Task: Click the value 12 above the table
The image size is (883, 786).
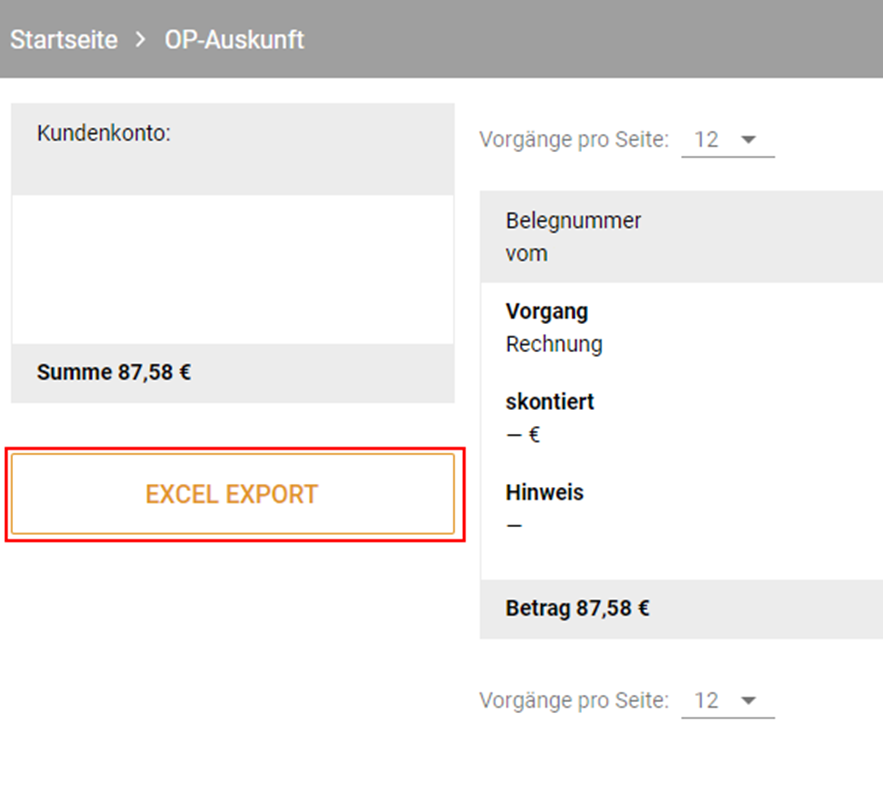Action: pyautogui.click(x=706, y=140)
